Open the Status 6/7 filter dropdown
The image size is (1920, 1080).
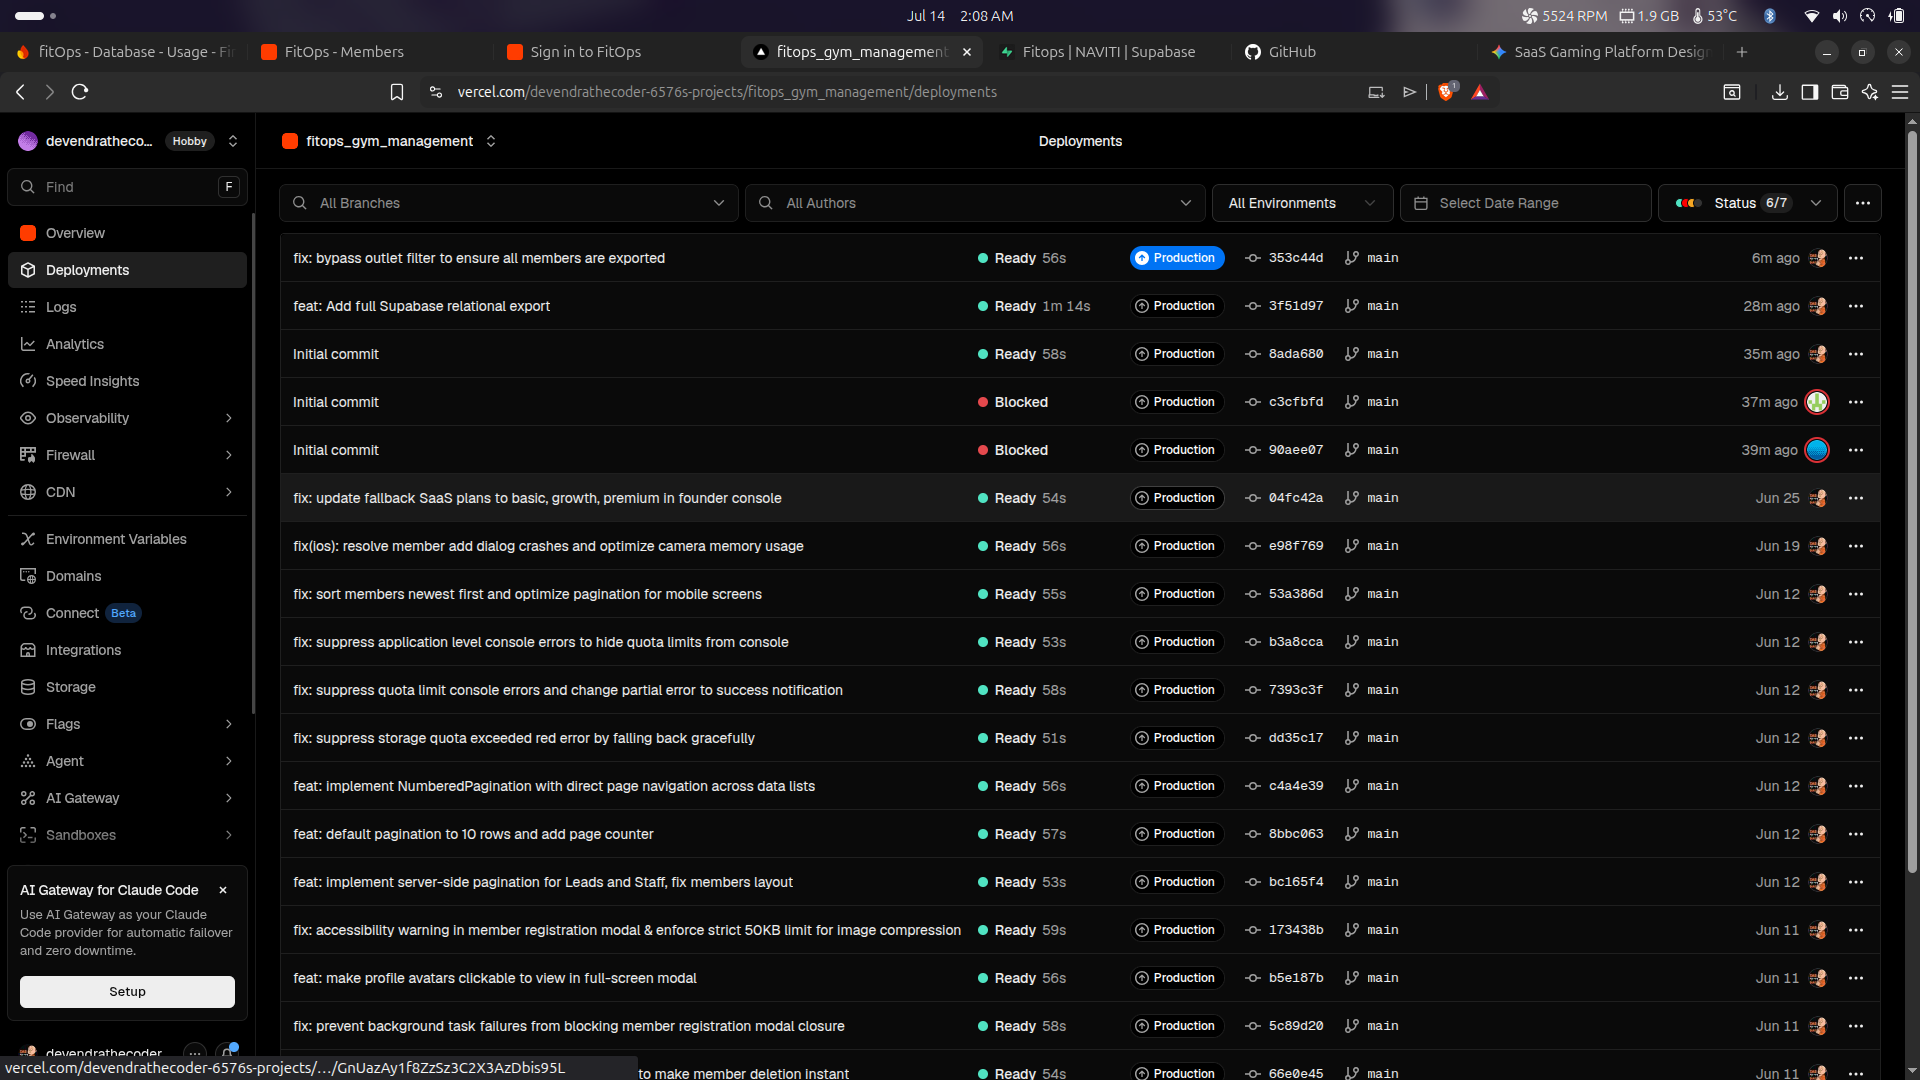pos(1748,203)
